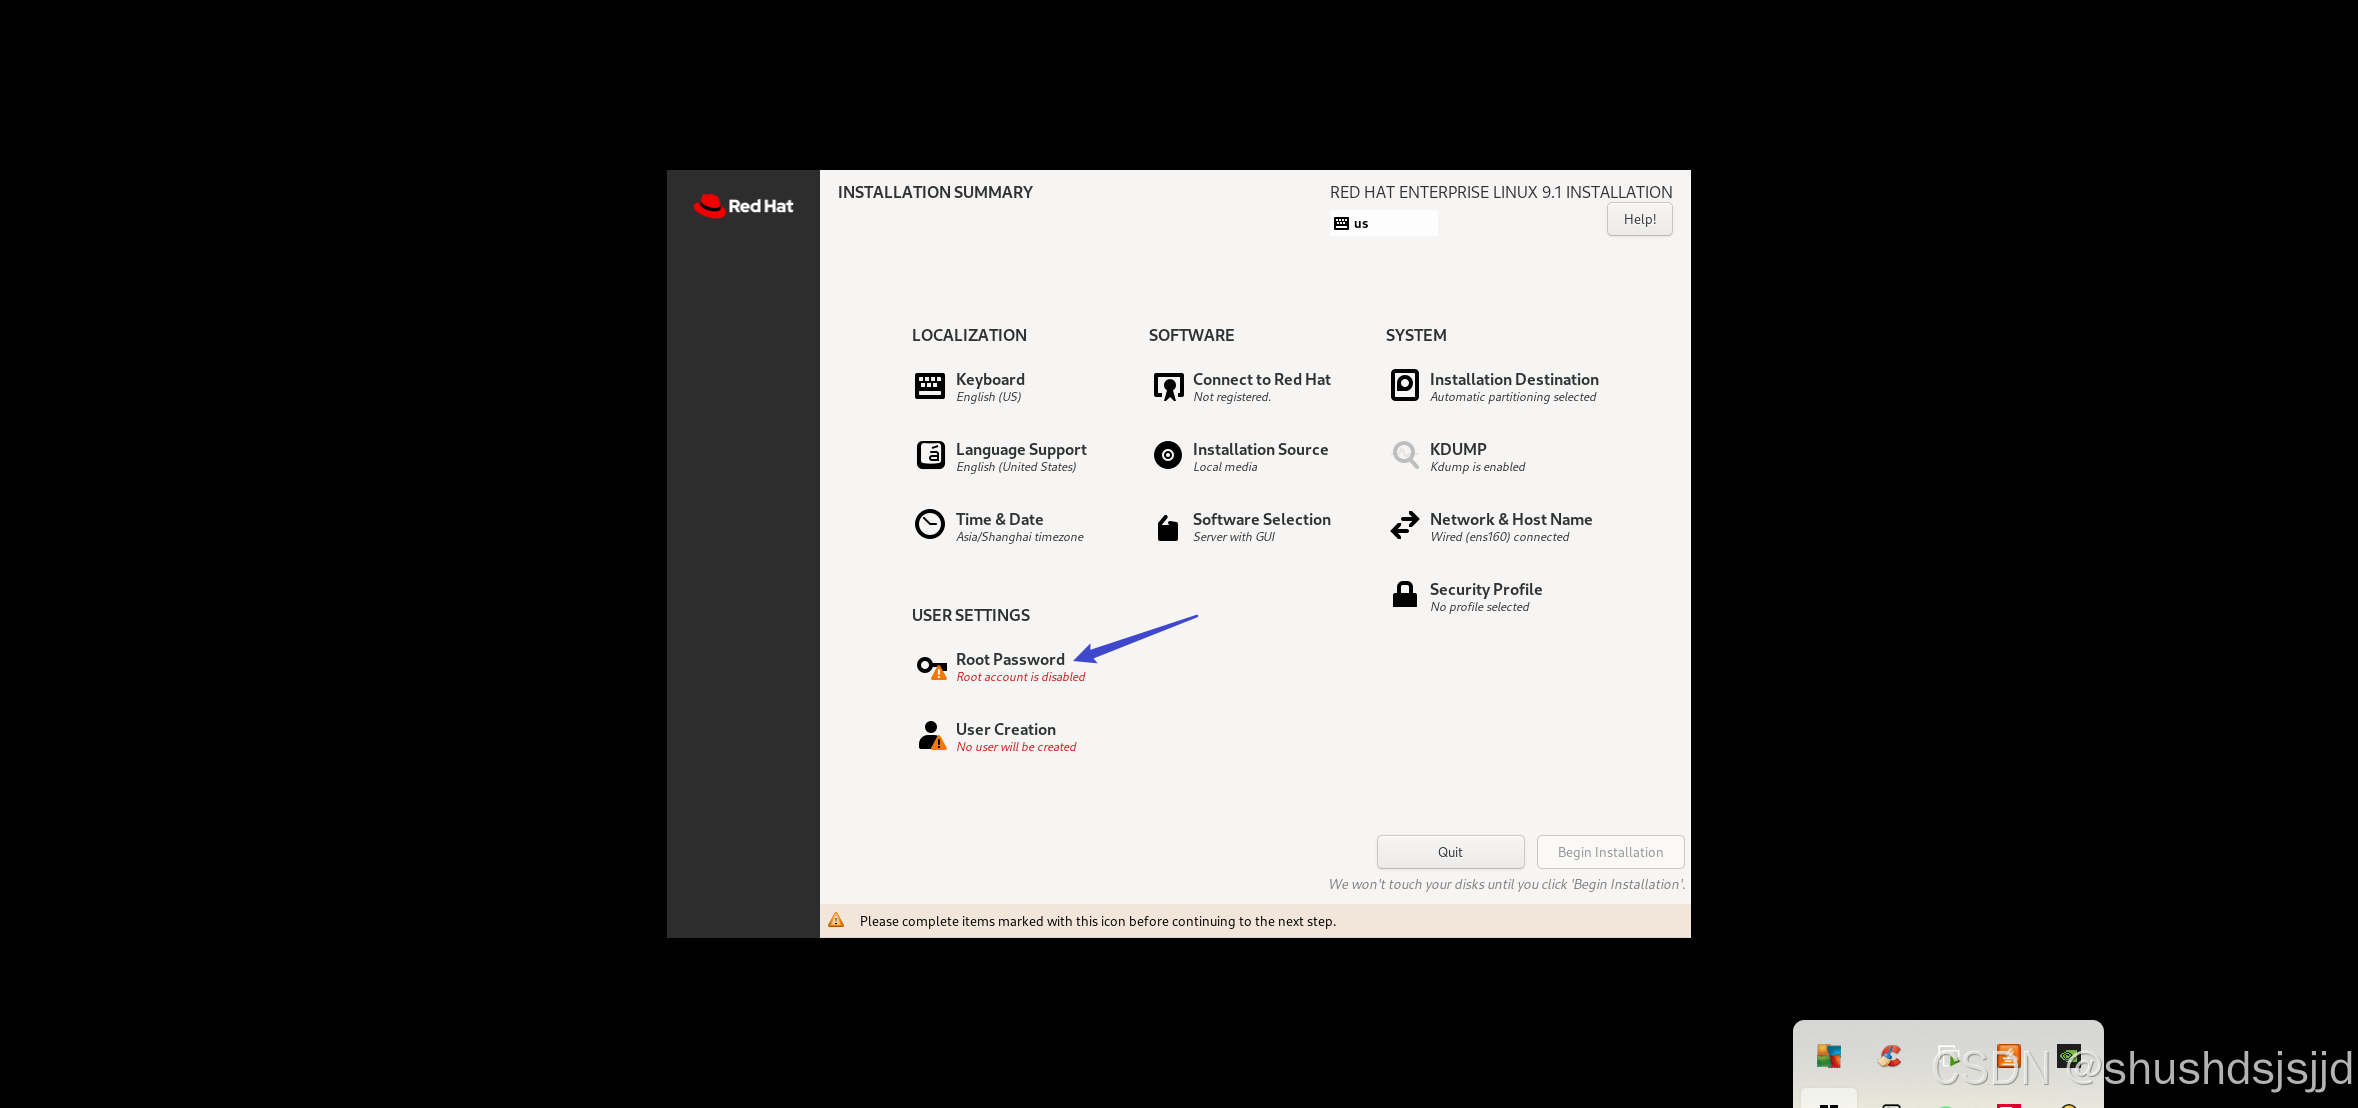Click the Red Hat logo
Screen dimensions: 2358x1108
click(743, 206)
